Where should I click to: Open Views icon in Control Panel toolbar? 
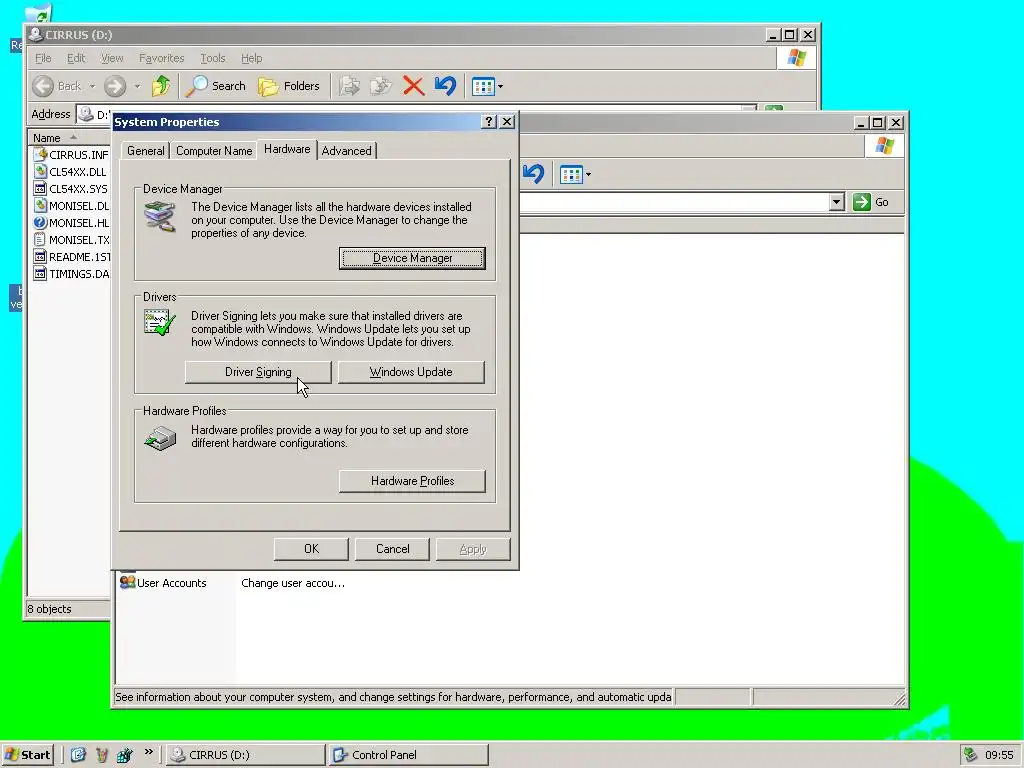pos(571,174)
